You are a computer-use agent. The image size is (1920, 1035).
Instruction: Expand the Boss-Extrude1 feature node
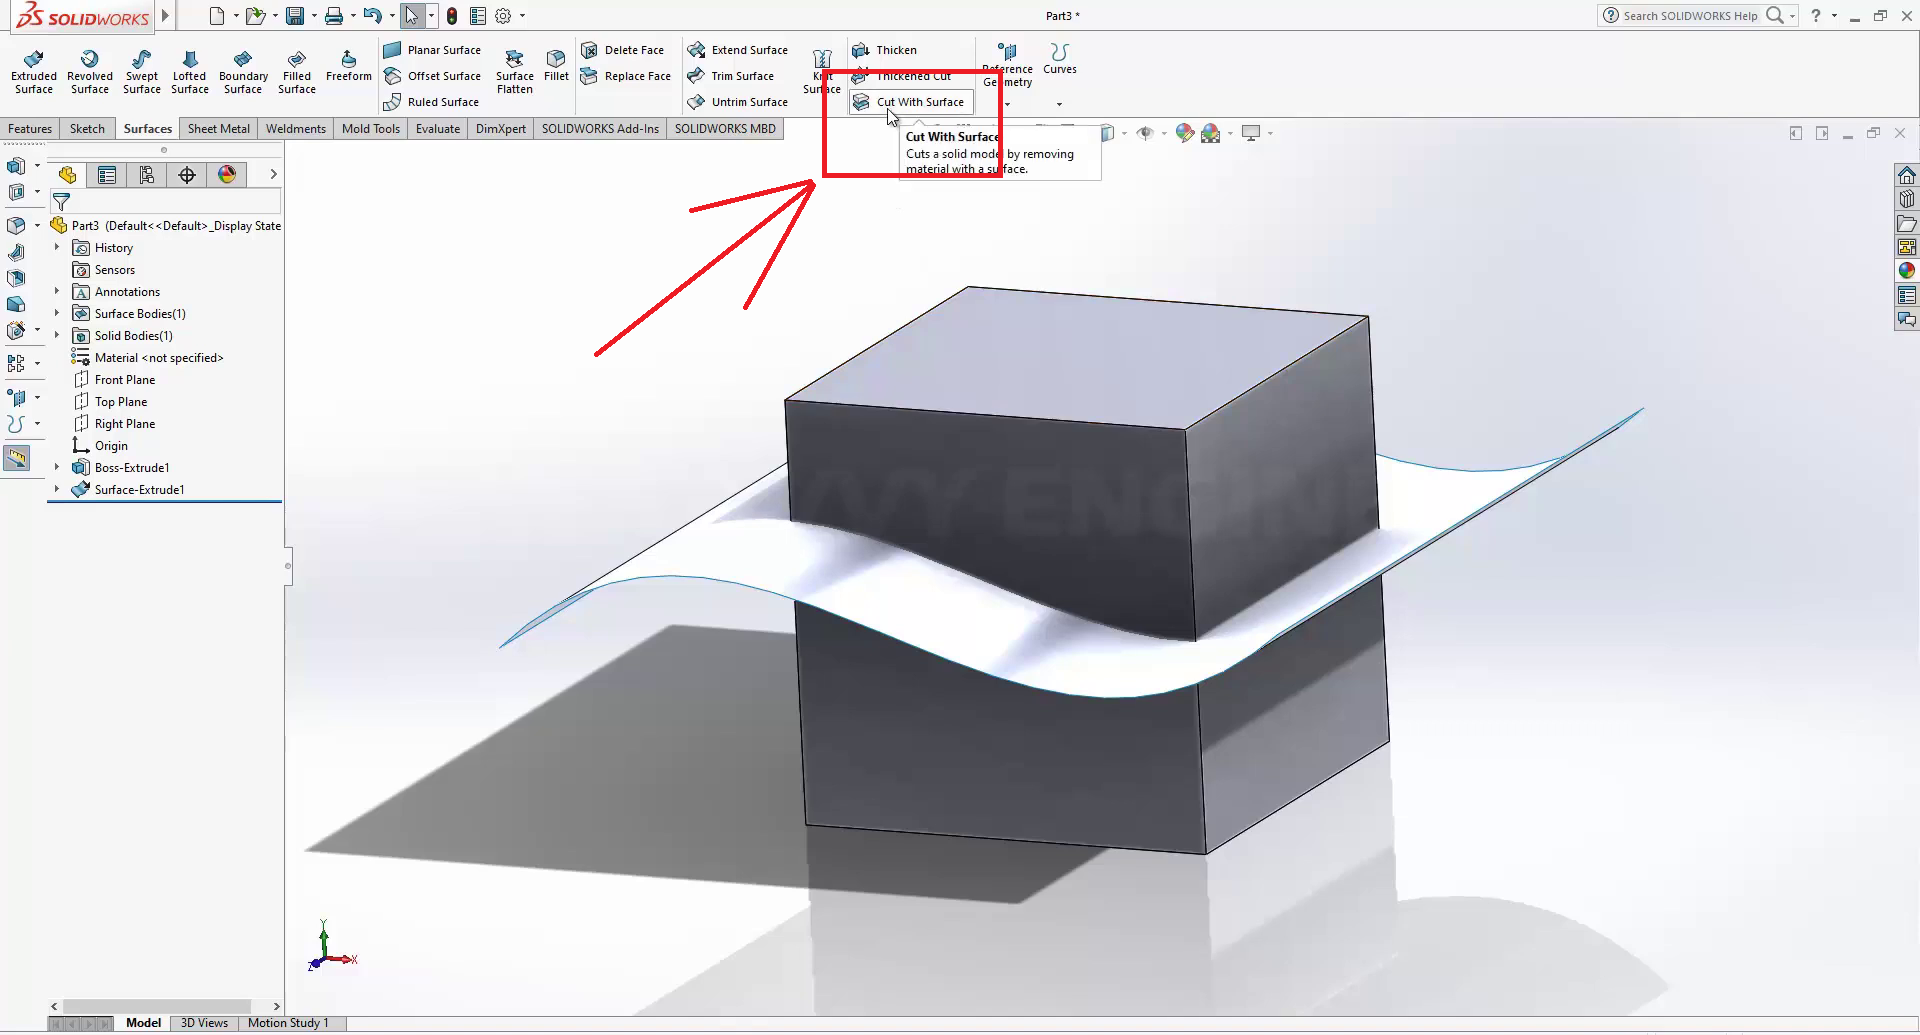pos(57,468)
